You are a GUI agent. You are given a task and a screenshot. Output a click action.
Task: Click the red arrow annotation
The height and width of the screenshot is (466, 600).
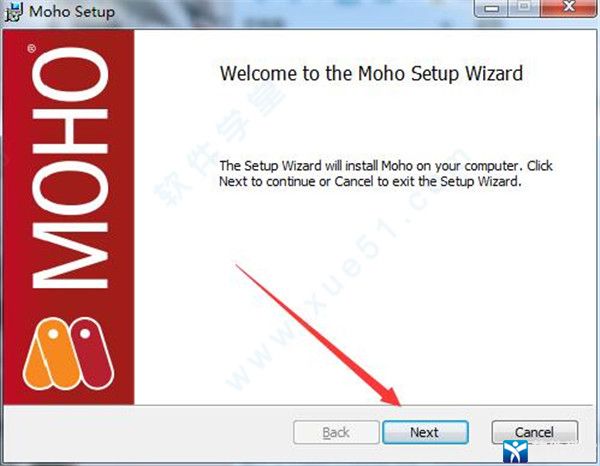[x=318, y=335]
